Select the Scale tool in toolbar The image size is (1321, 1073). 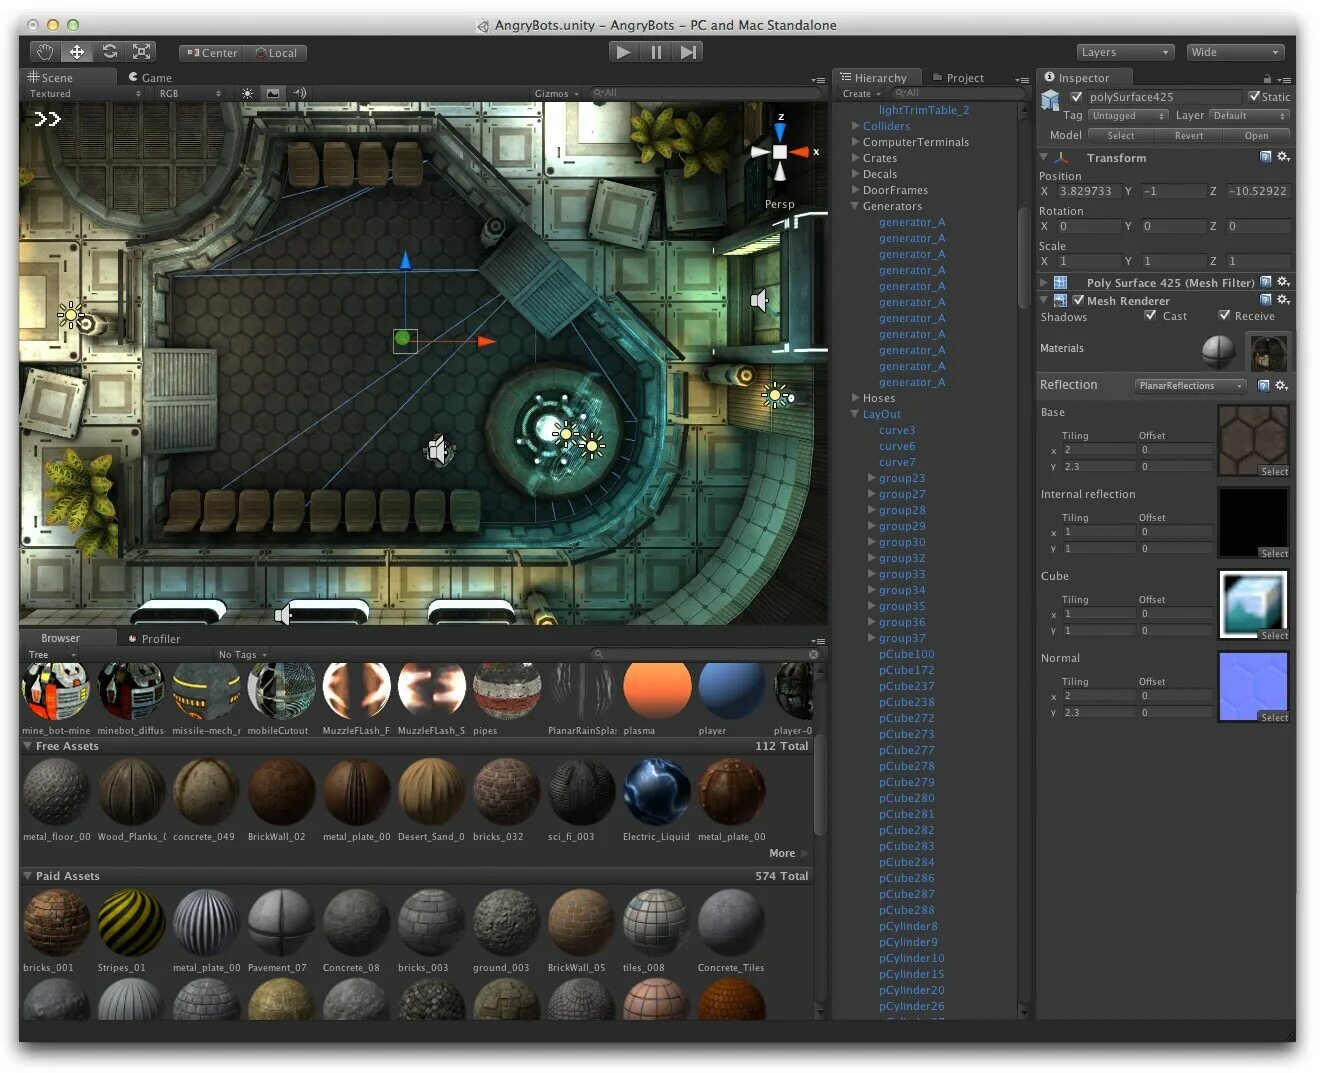[x=142, y=52]
